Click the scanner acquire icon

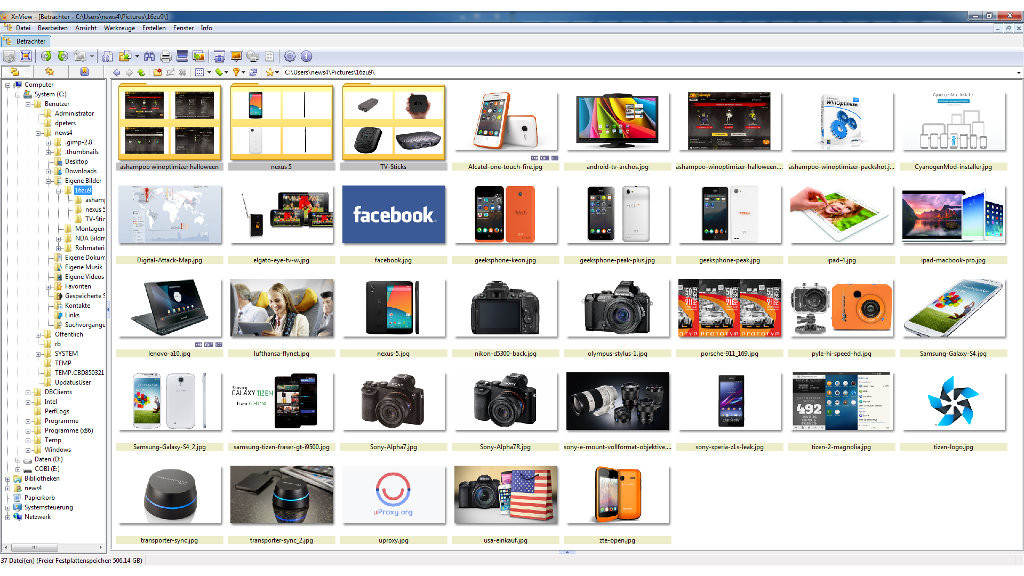tap(182, 57)
